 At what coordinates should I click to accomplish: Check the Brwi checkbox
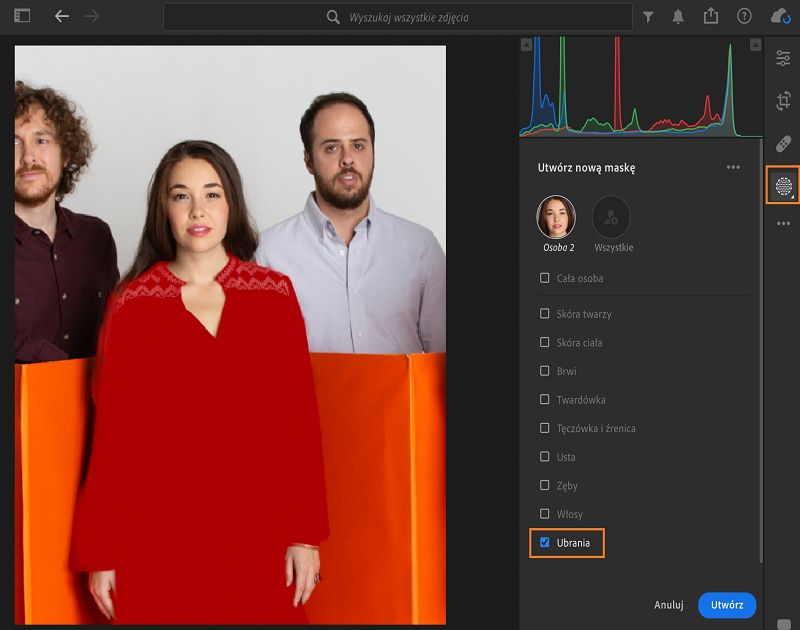(545, 370)
